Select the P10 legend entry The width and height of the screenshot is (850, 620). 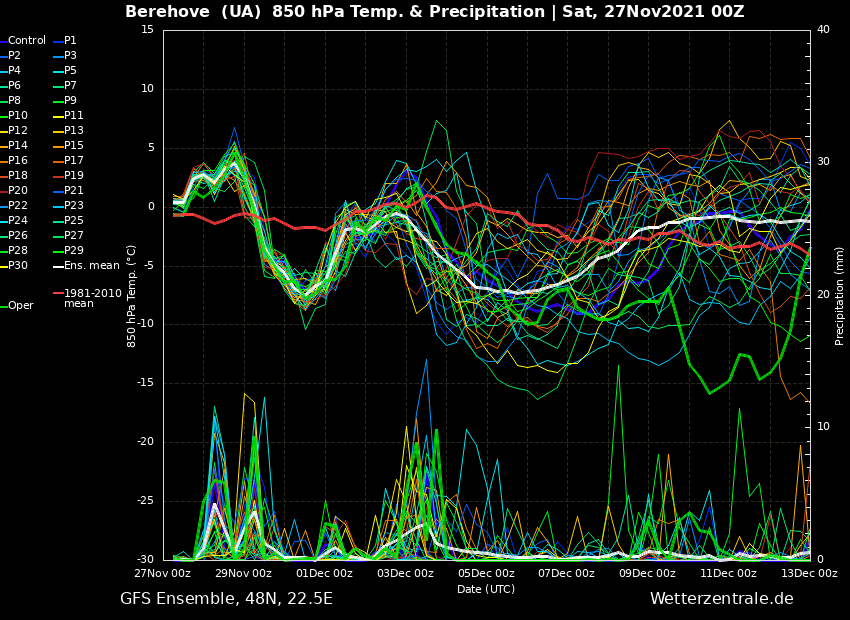pos(18,116)
